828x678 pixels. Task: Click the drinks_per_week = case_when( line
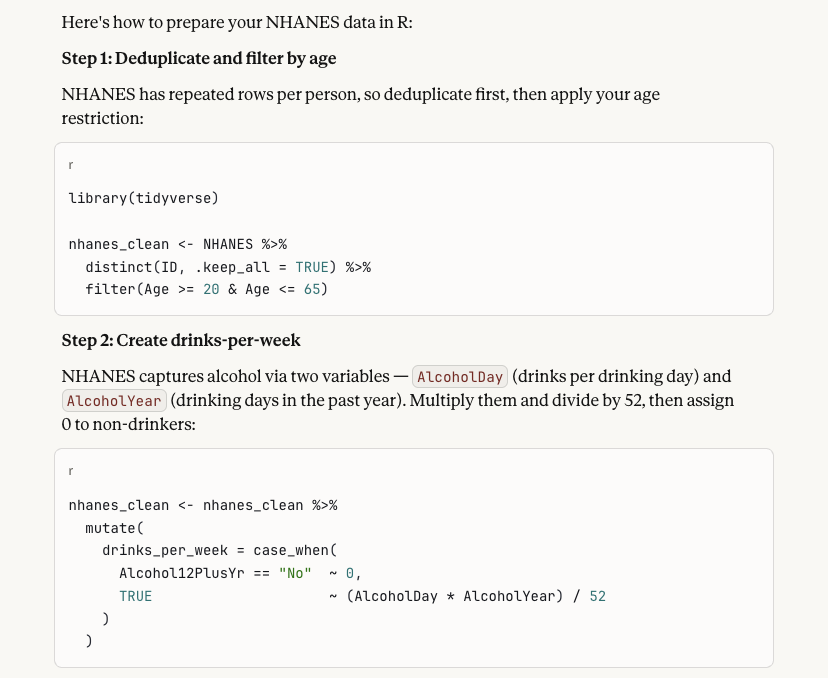point(219,550)
